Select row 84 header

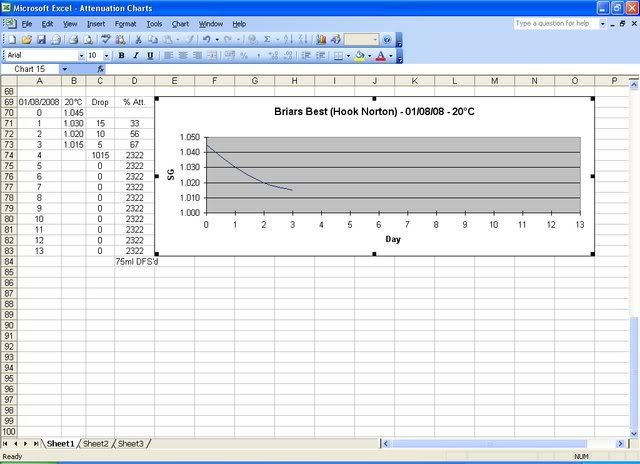pyautogui.click(x=9, y=262)
